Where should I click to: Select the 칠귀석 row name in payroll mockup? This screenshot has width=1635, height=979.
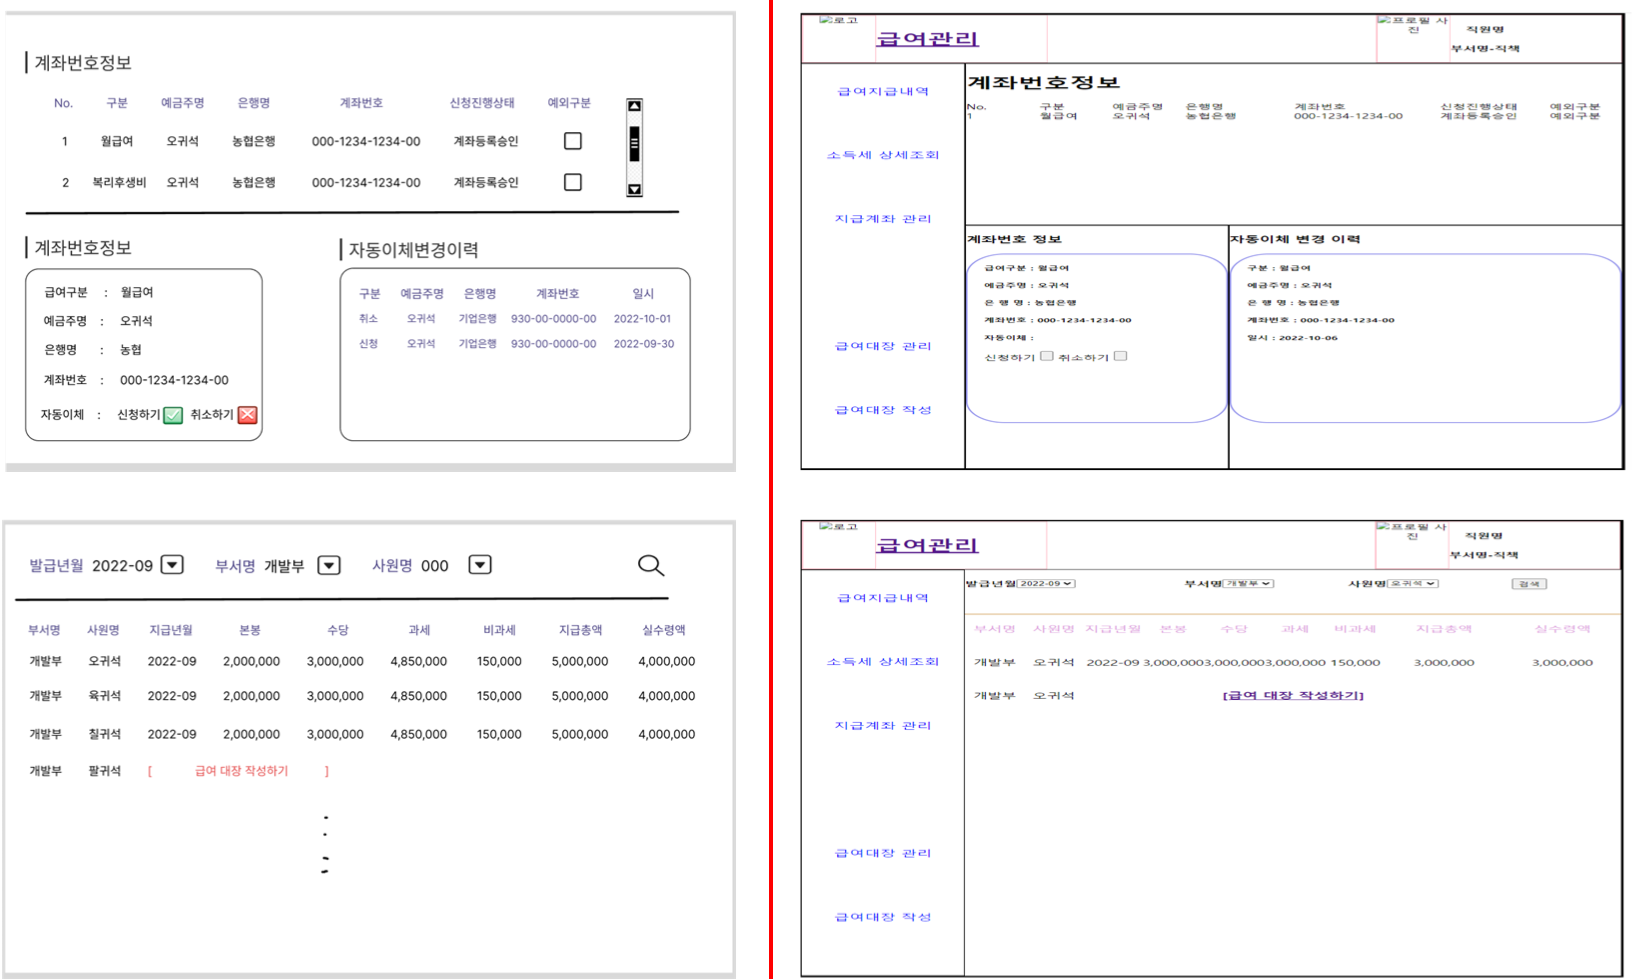coord(104,734)
